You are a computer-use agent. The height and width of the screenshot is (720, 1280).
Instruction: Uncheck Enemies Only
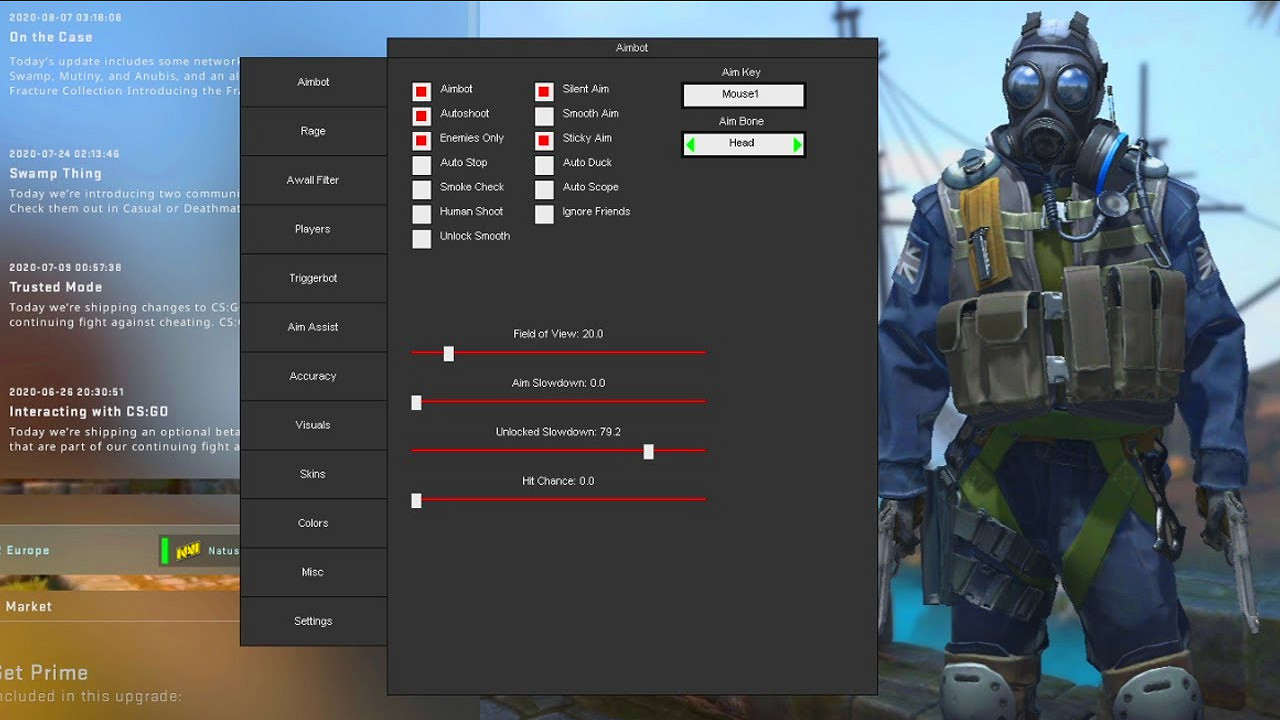[421, 139]
